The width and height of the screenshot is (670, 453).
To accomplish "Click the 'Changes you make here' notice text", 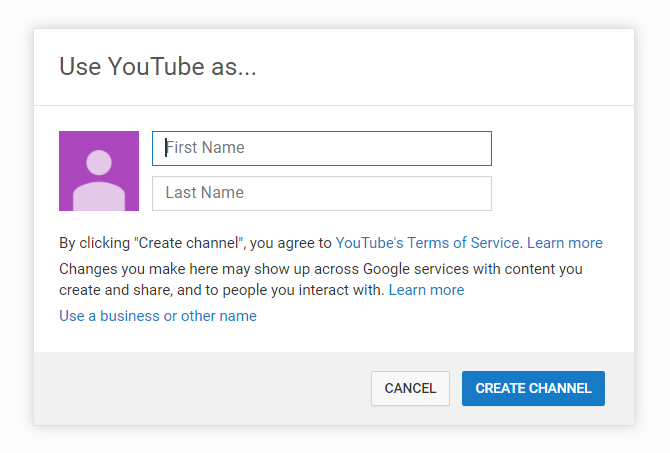I will (x=321, y=279).
